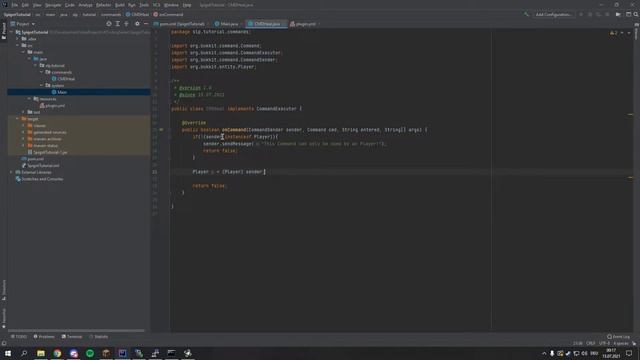The height and width of the screenshot is (360, 640).
Task: Click the warnings indicator in editor corner
Action: [x=614, y=33]
